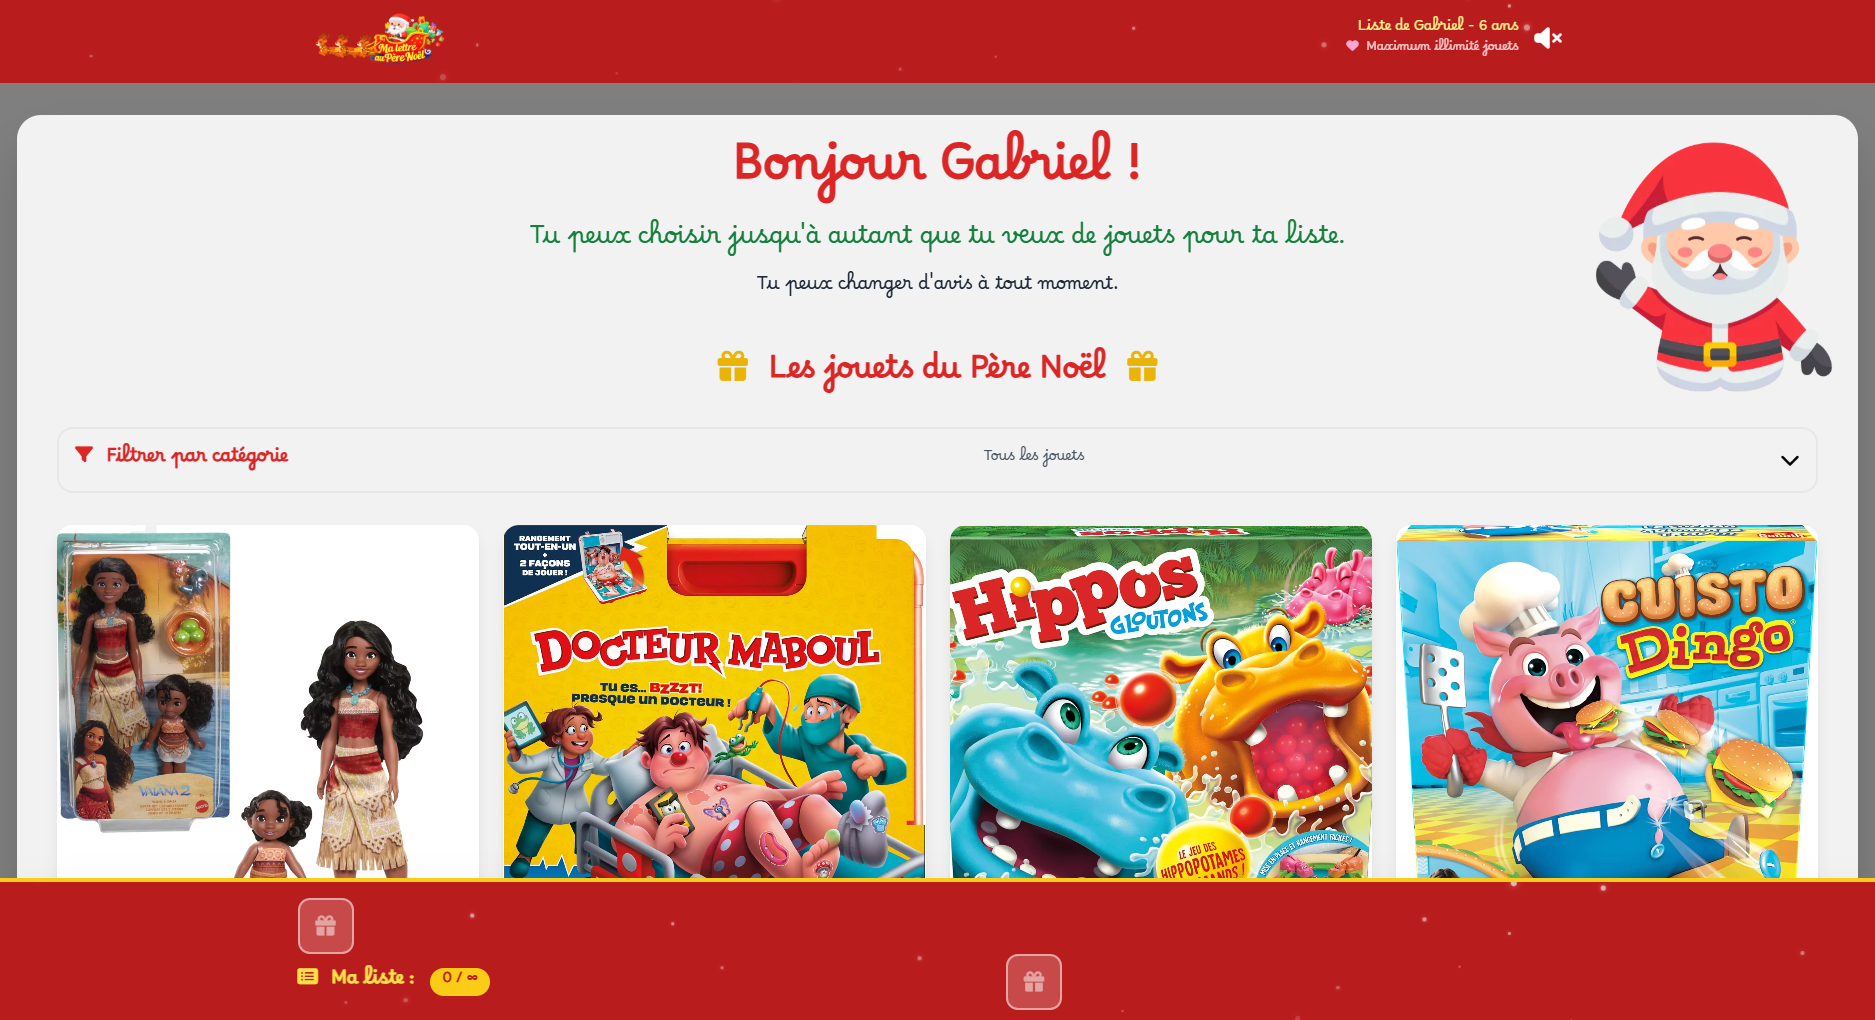
Task: Toggle the sound mute speaker icon
Action: [1548, 38]
